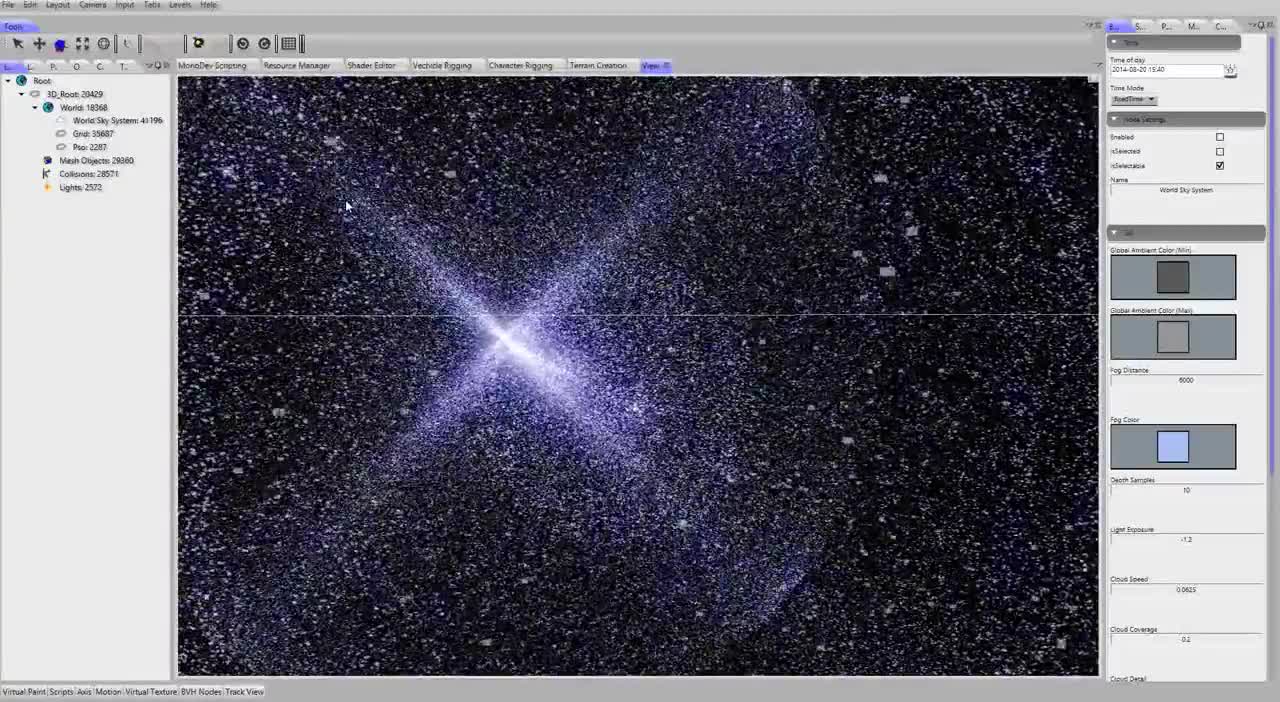
Task: Open the Virtual Texture bottom tab
Action: pos(151,692)
